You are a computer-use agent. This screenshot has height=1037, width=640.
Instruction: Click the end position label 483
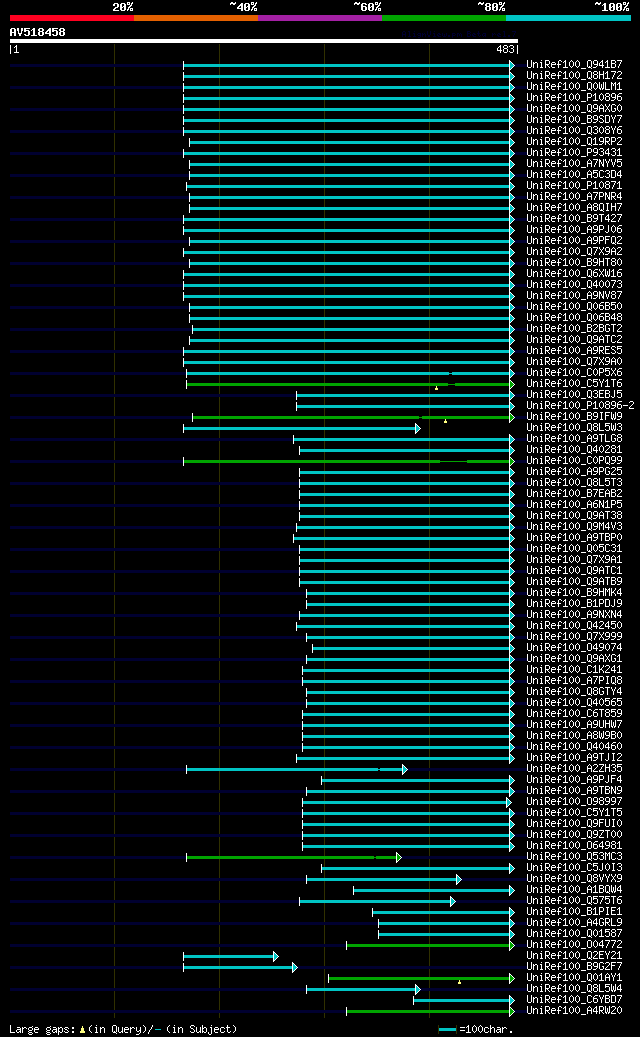[505, 49]
